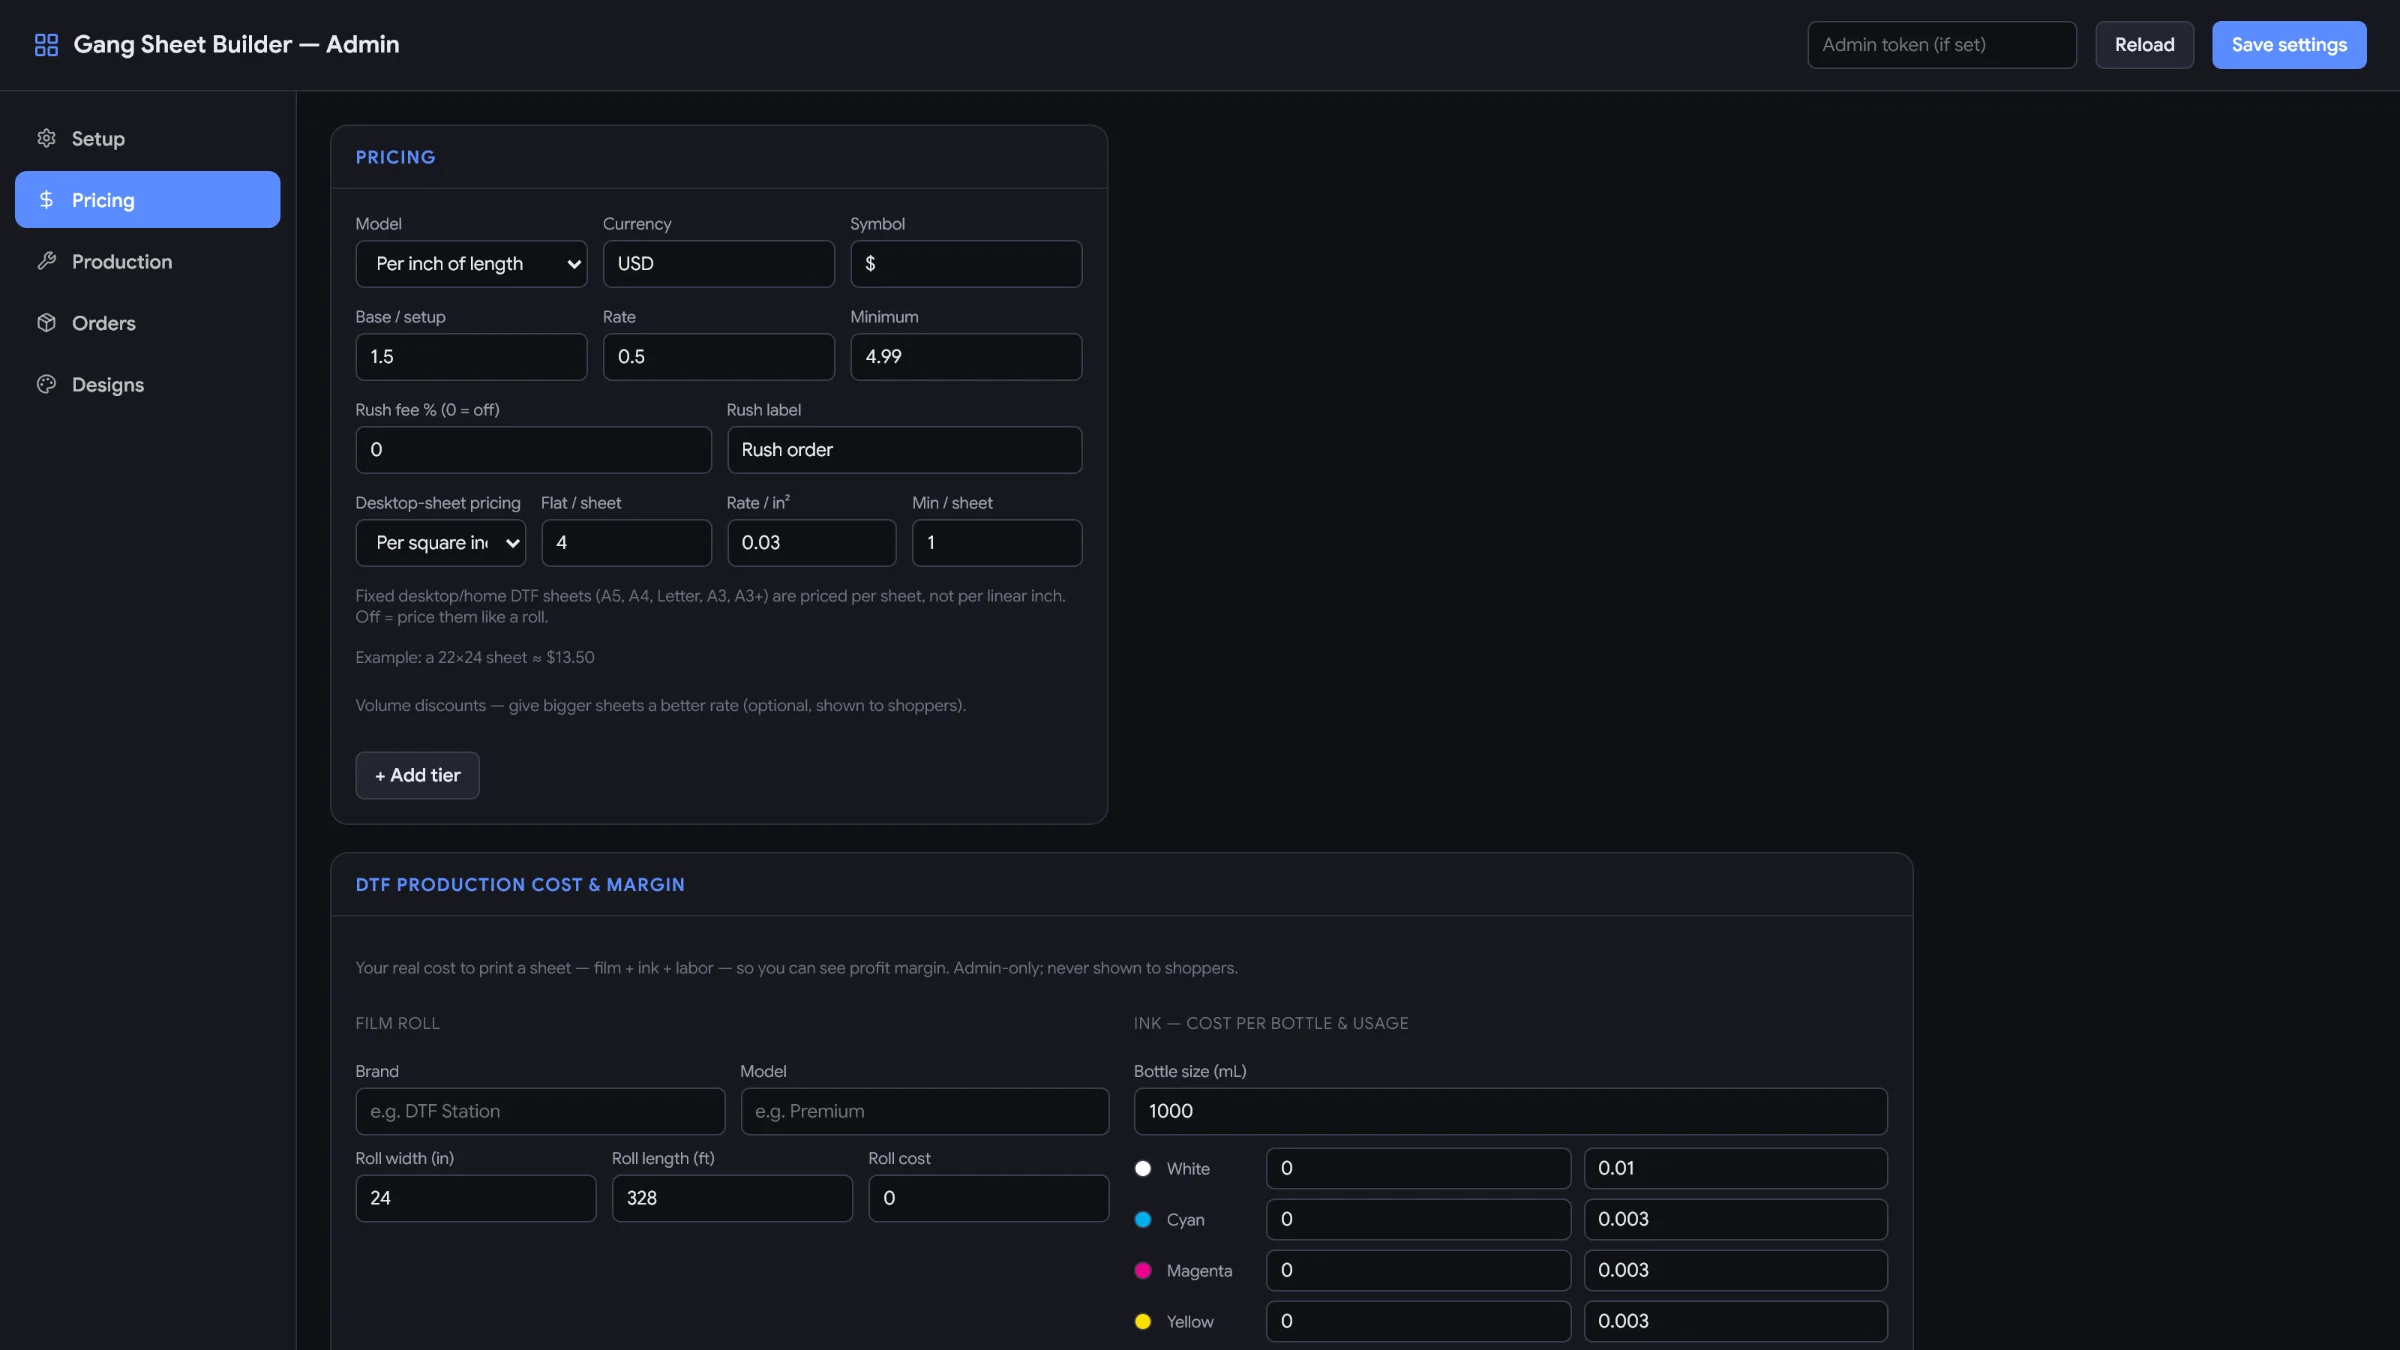Go to Production section
This screenshot has width=2400, height=1350.
[x=148, y=261]
